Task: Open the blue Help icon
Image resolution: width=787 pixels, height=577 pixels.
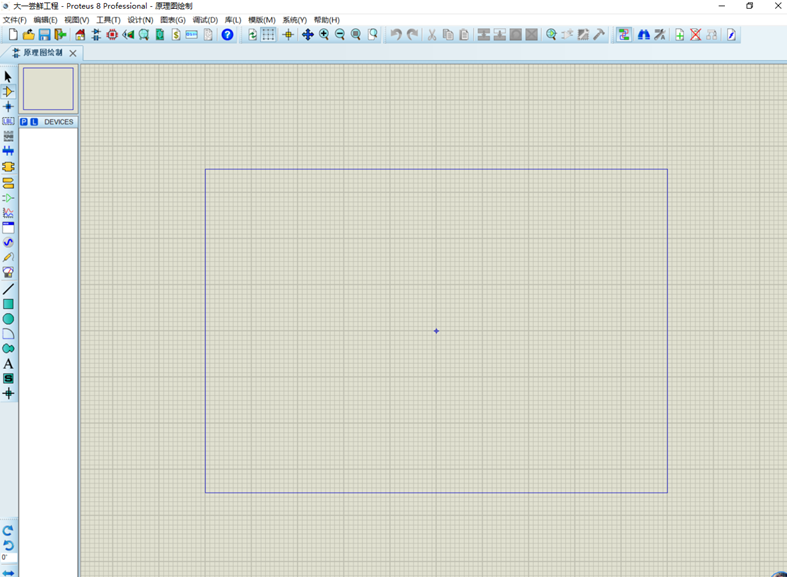Action: coord(227,35)
